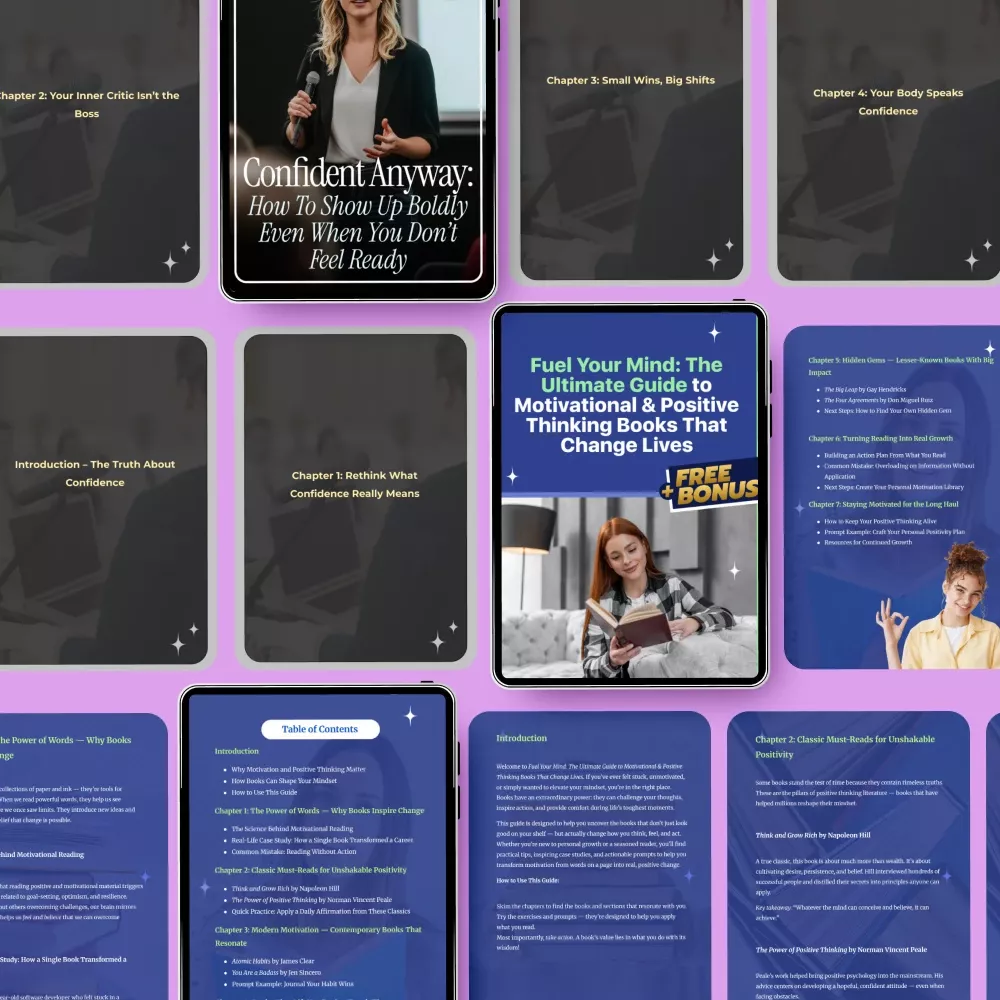Click the How to Use This Guide subheading
1000x1000 pixels.
528,880
